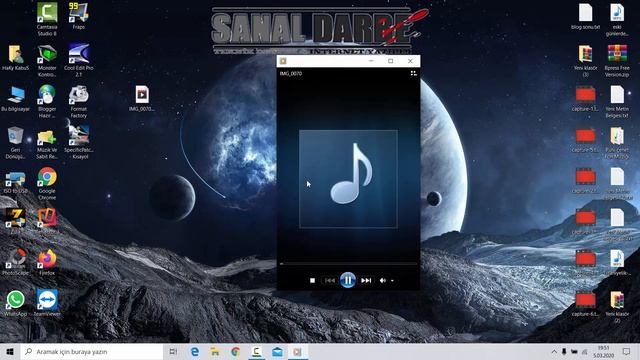The height and width of the screenshot is (360, 640).
Task: Open the PhotoScape desktop shortcut
Action: tap(16, 262)
